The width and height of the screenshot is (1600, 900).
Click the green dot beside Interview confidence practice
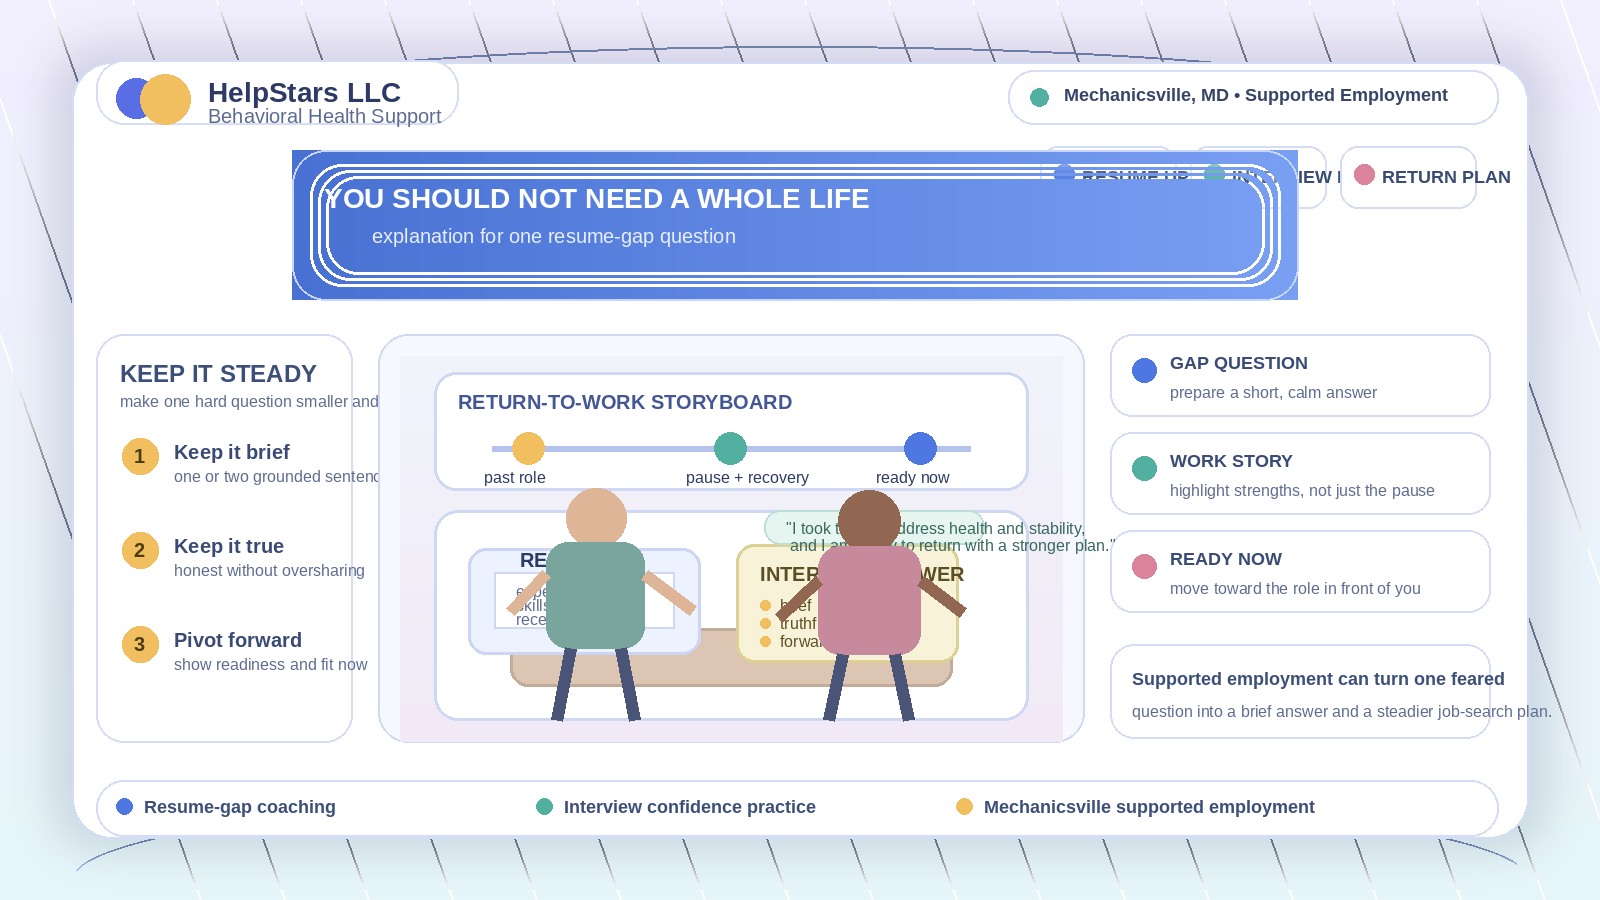(x=545, y=807)
